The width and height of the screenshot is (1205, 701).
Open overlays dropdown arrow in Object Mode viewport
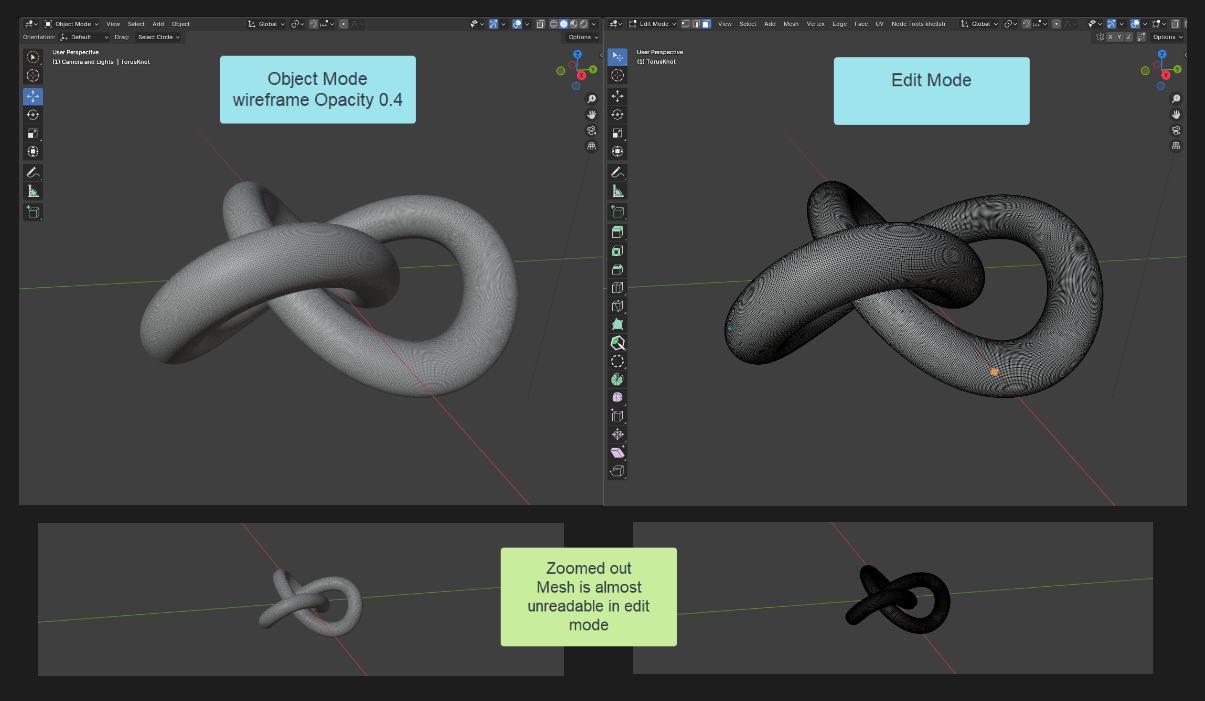[x=529, y=23]
